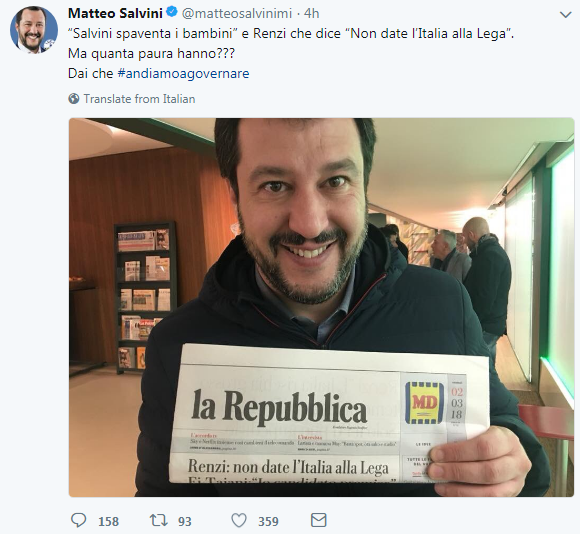Open Matteo Salvini's profile avatar
The width and height of the screenshot is (580, 534).
click(34, 29)
